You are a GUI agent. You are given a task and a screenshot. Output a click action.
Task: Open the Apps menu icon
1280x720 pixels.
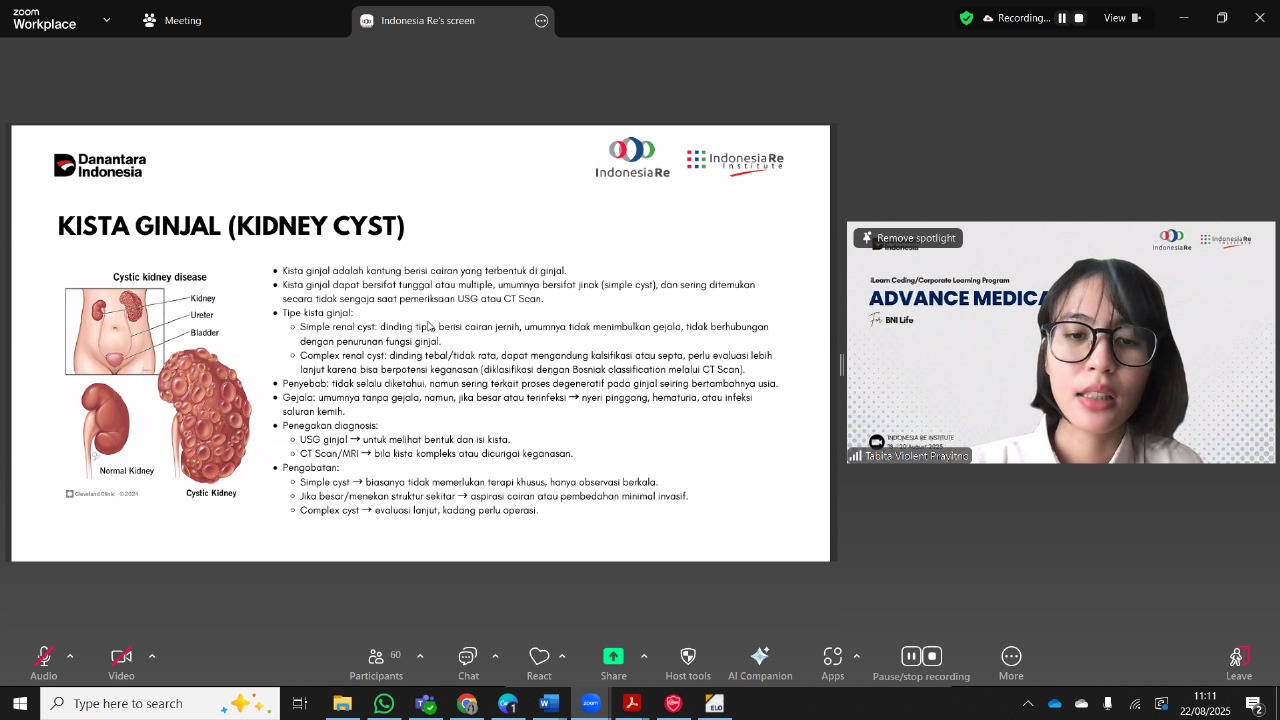tap(832, 658)
